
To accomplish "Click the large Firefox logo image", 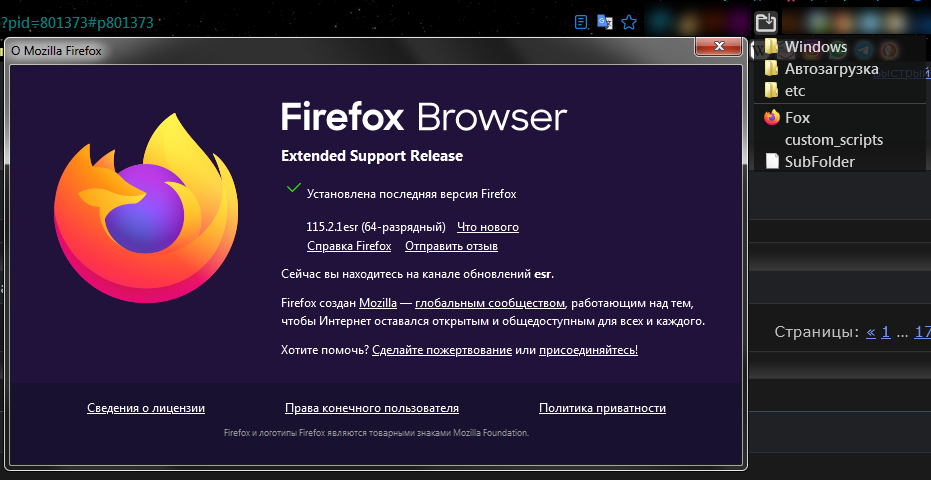I will point(146,208).
